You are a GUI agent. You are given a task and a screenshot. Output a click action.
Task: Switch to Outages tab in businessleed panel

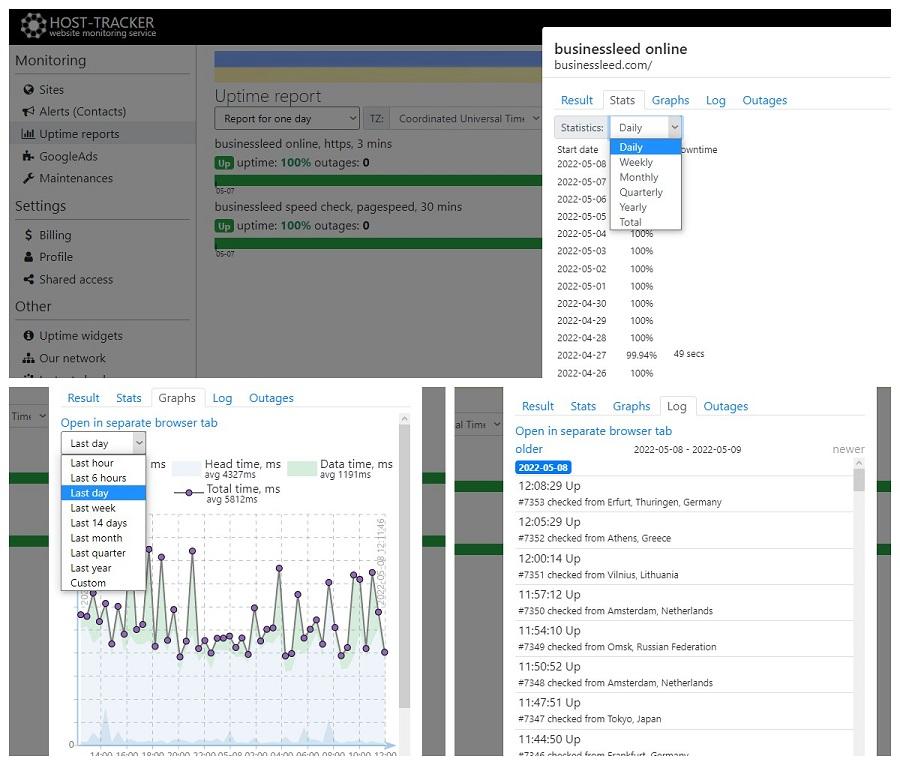pyautogui.click(x=765, y=100)
